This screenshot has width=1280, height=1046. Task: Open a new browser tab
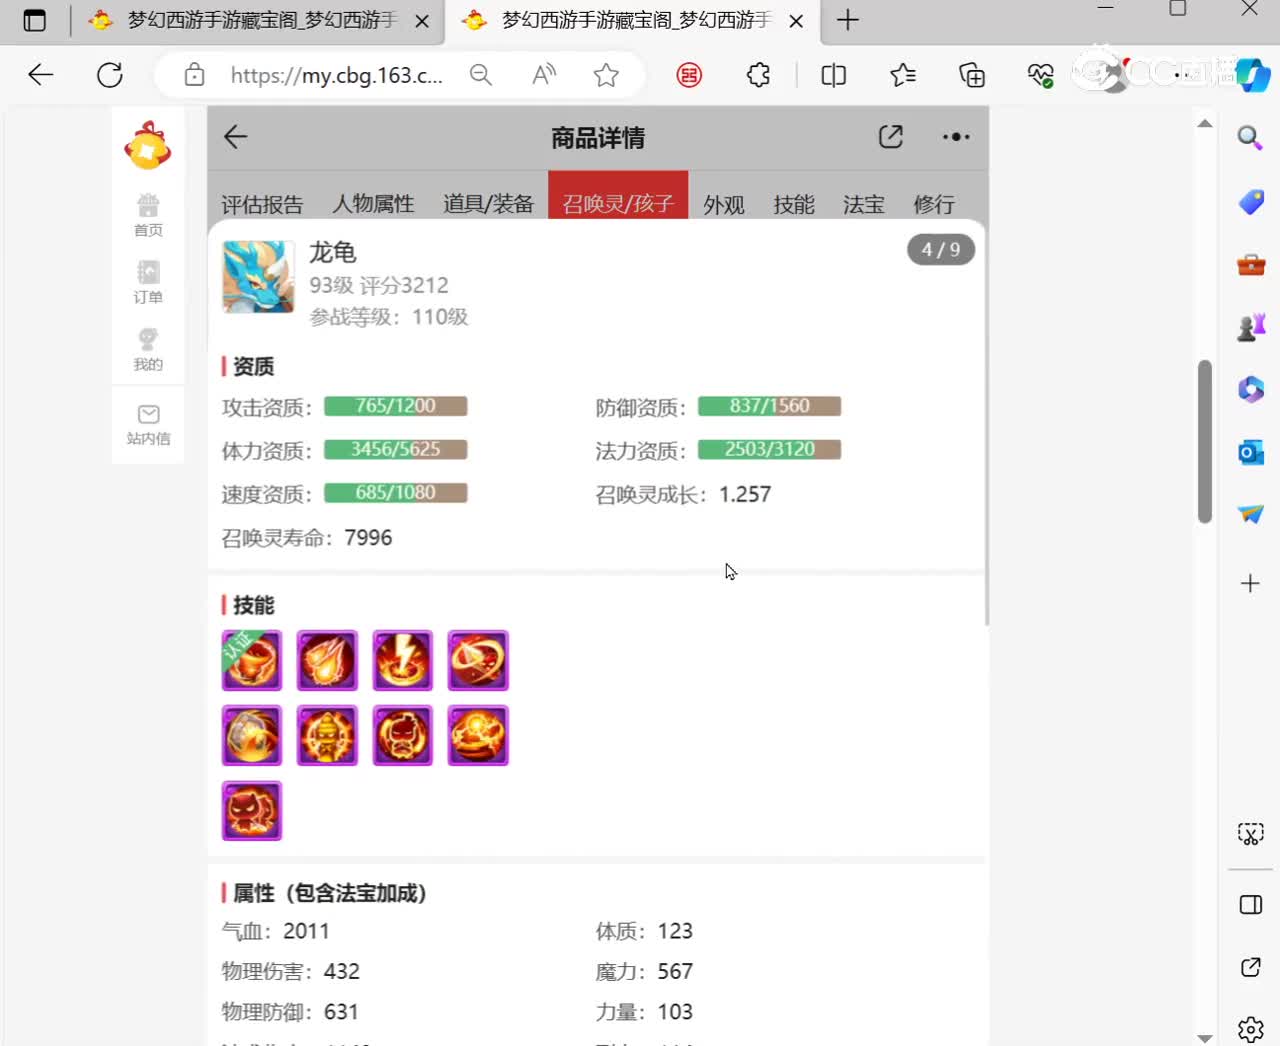pyautogui.click(x=848, y=20)
